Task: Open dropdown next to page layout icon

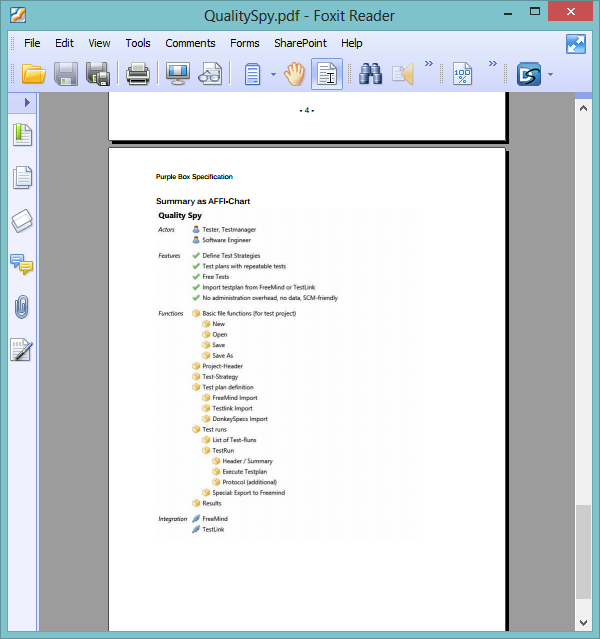Action: [x=273, y=74]
